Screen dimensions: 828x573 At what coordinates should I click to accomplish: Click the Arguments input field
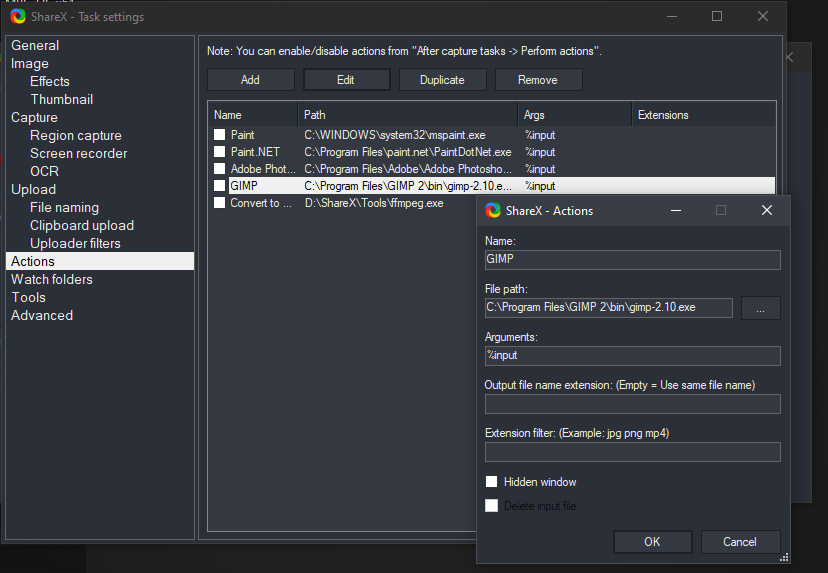coord(633,355)
